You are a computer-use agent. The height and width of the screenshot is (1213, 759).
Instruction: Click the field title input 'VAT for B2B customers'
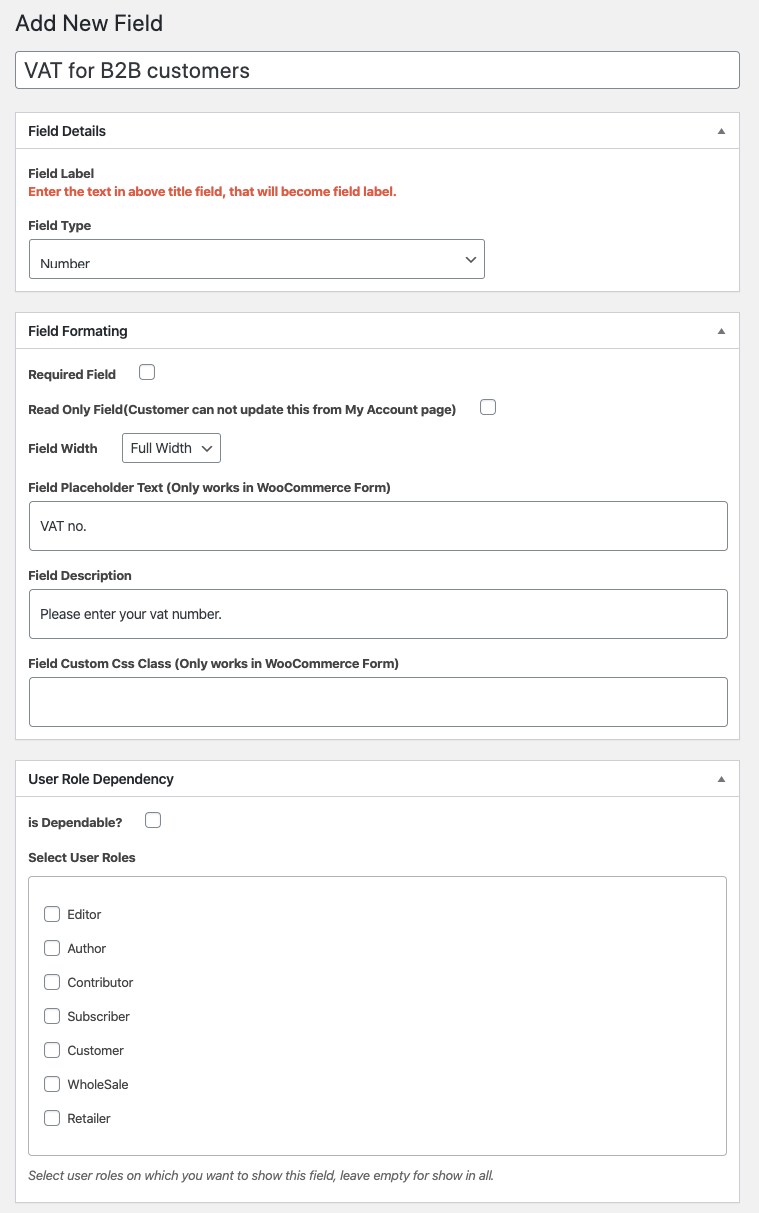[x=377, y=70]
